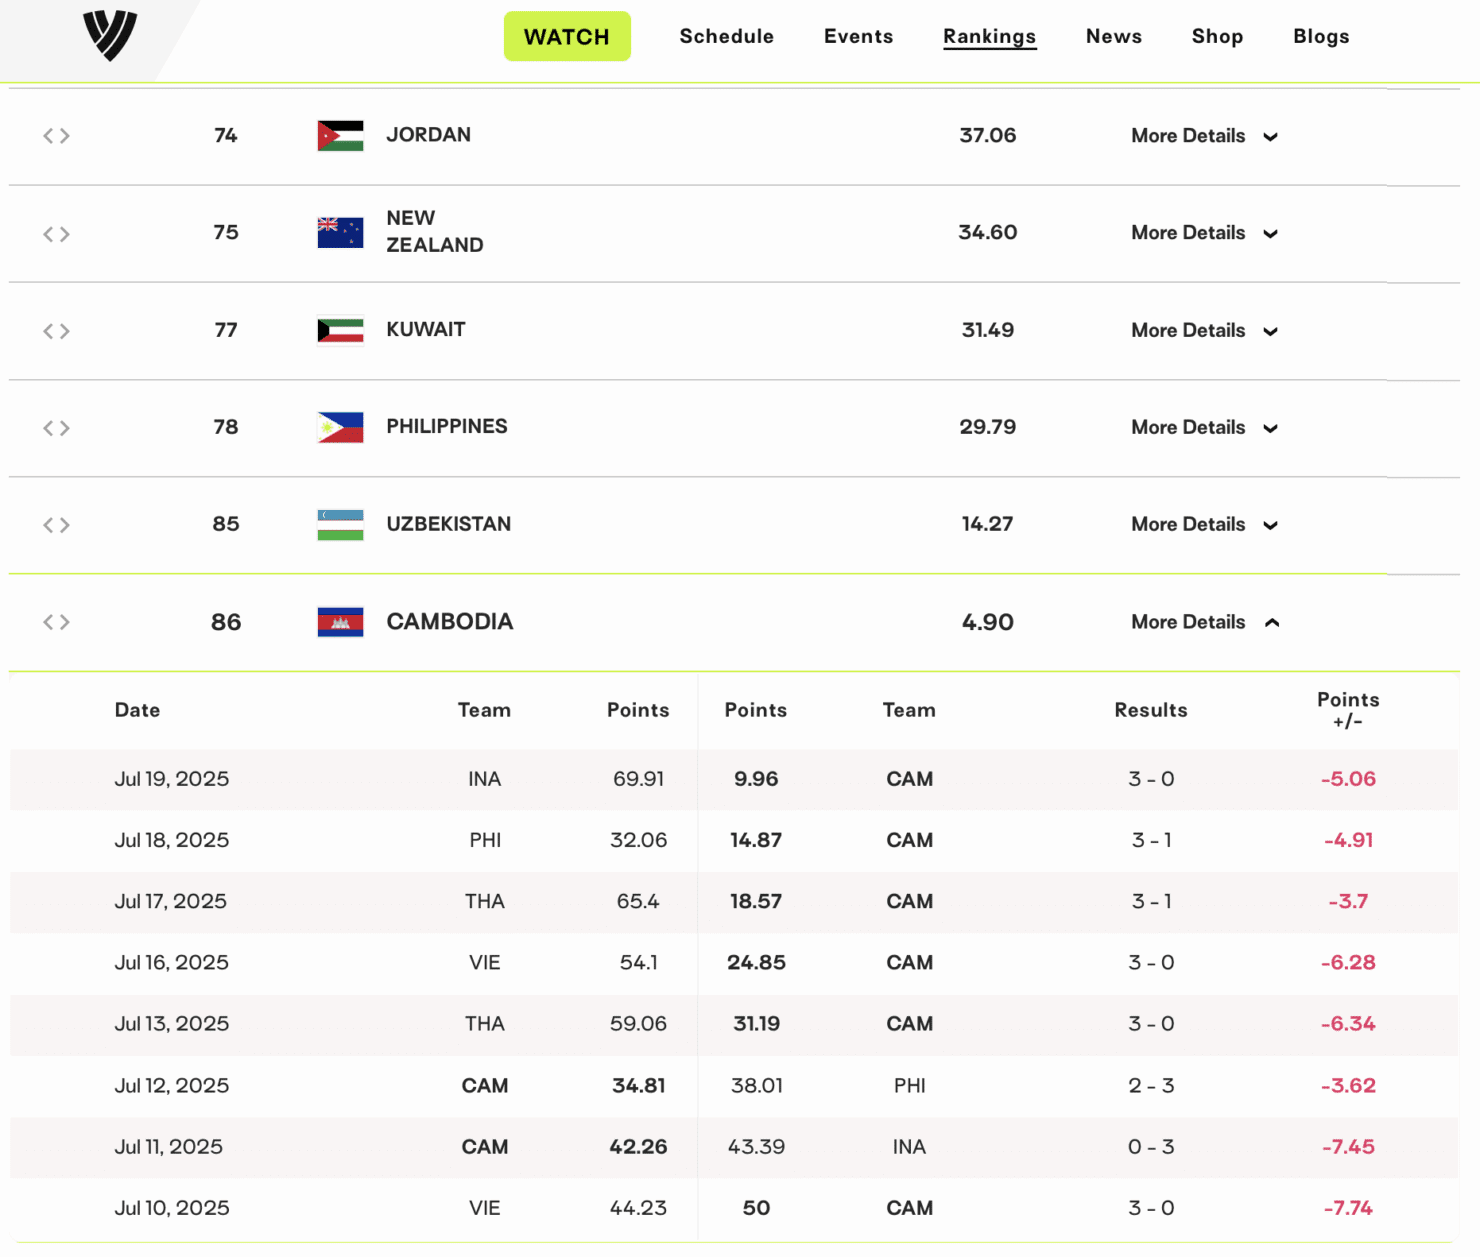Show More Details for Philippines
This screenshot has height=1257, width=1480.
tap(1204, 427)
